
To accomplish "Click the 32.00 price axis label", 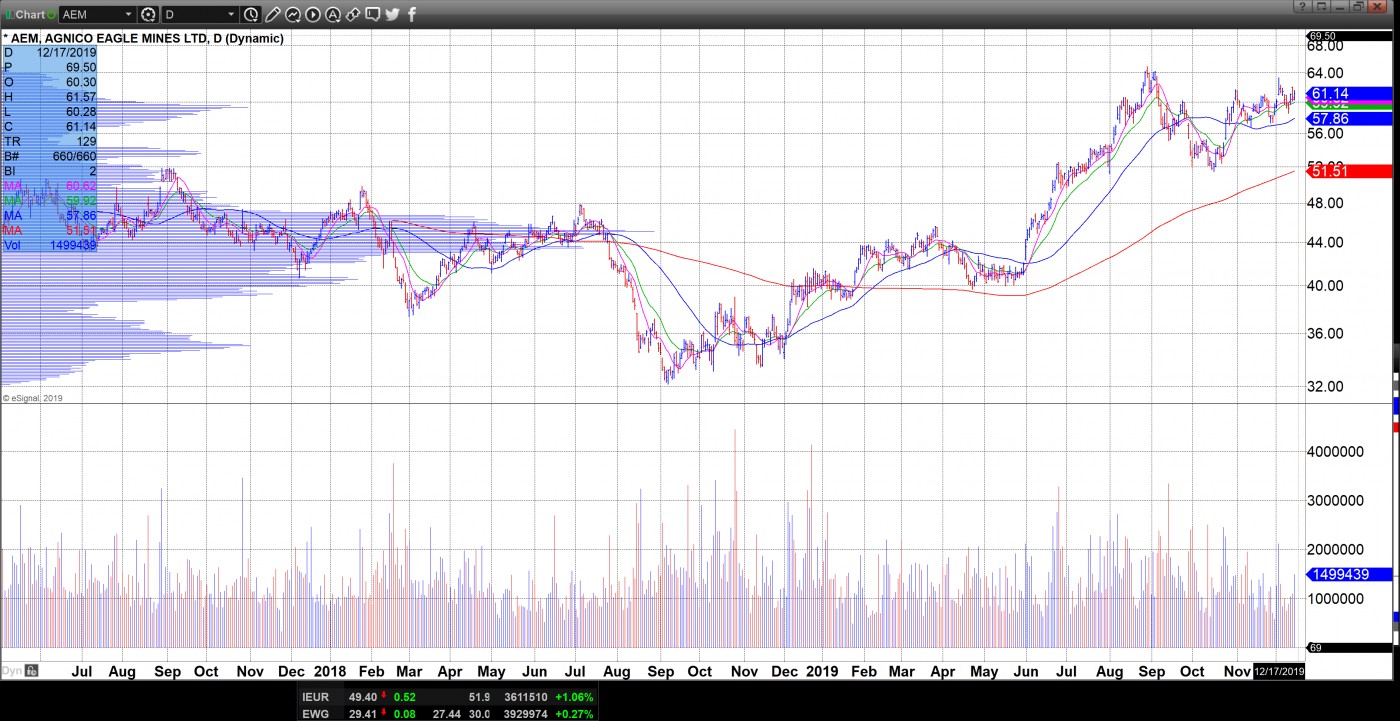I will pos(1325,386).
